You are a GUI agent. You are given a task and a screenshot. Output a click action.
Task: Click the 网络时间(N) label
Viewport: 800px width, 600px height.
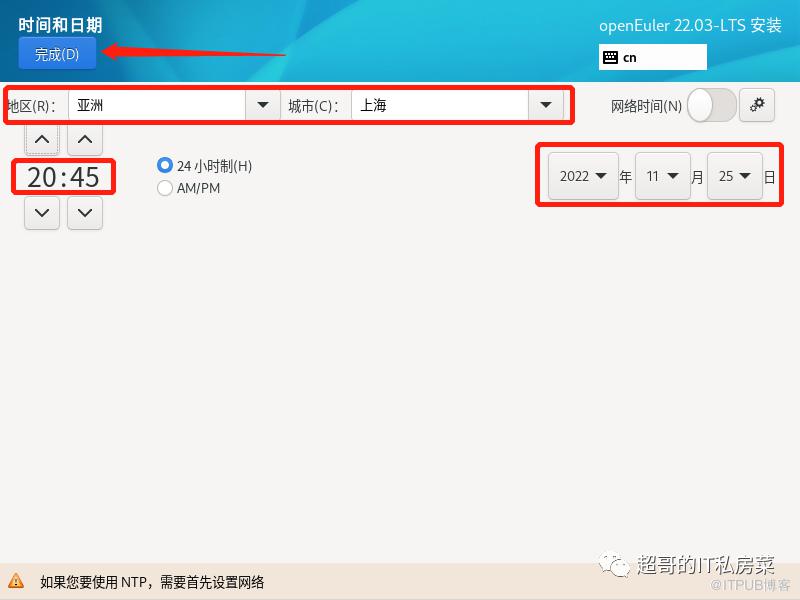coord(646,106)
